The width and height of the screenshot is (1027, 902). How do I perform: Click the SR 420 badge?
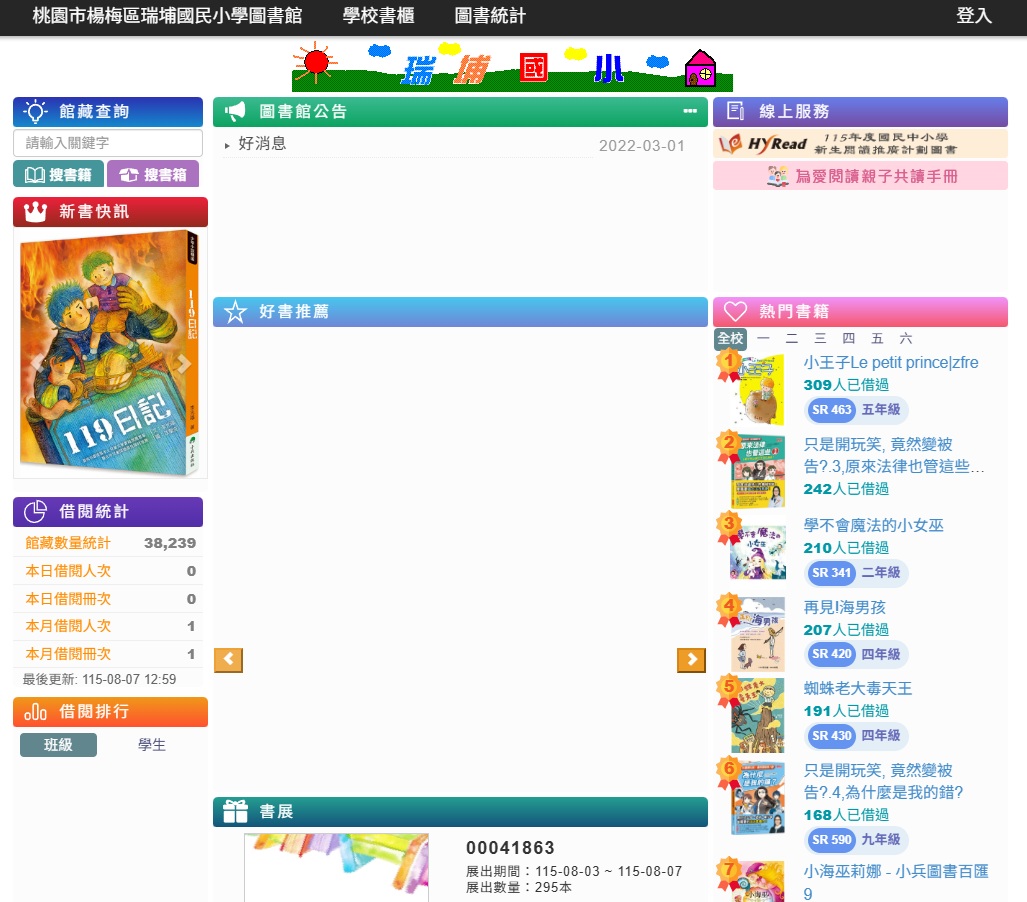coord(831,654)
